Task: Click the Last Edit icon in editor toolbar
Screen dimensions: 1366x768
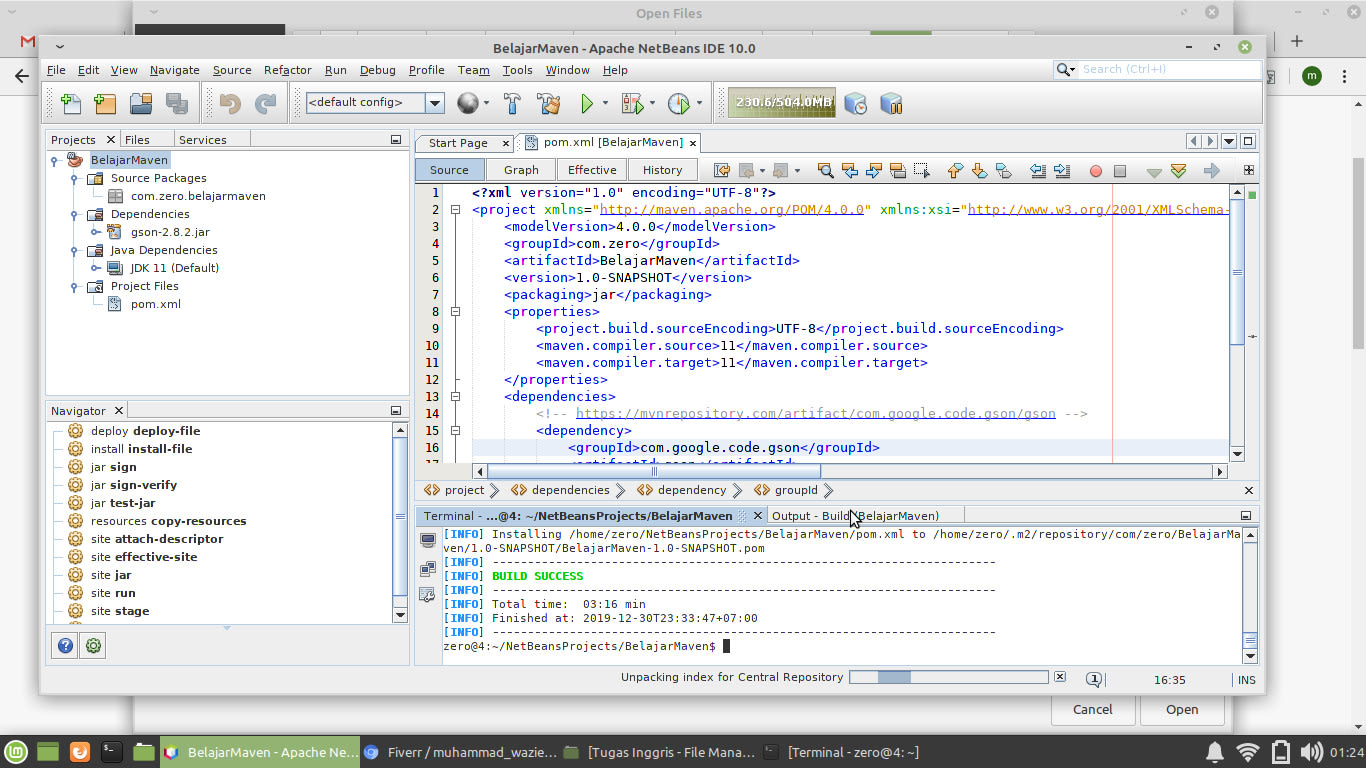Action: [721, 171]
